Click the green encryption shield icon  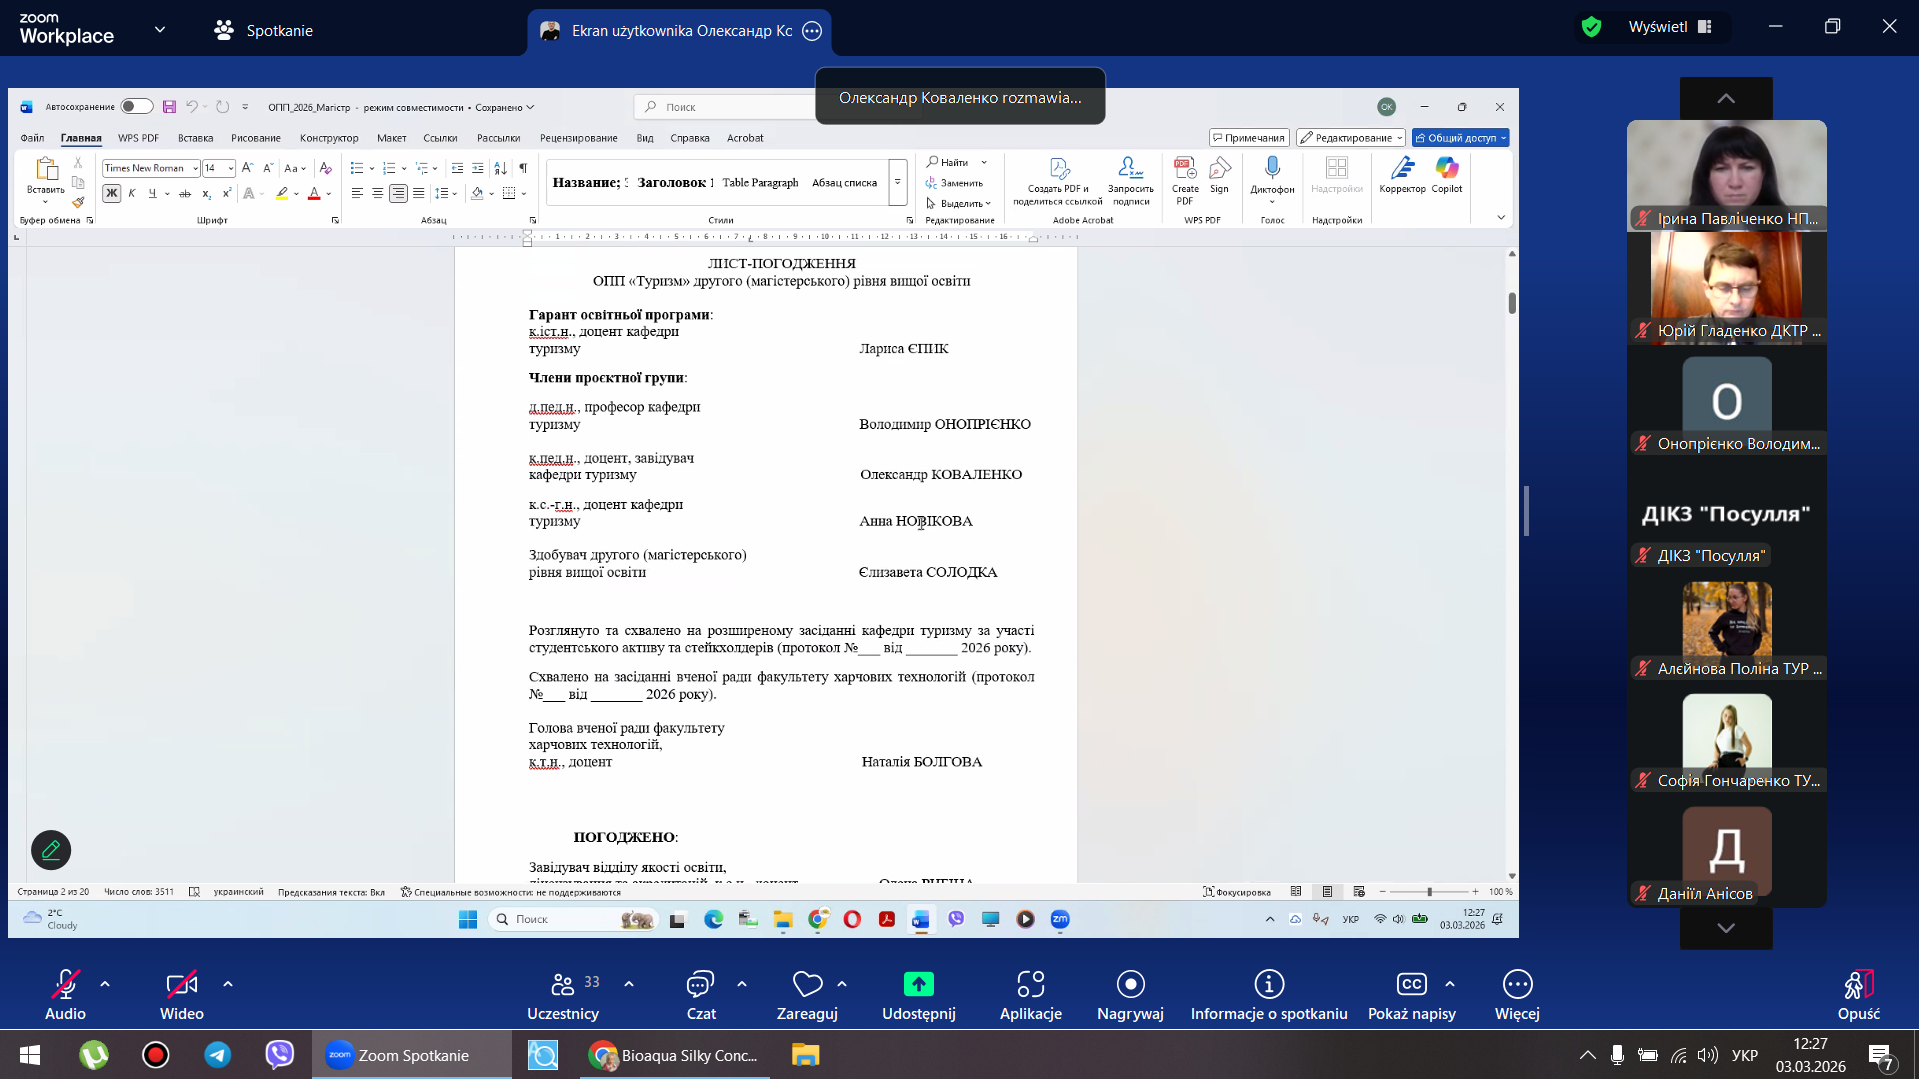(x=1591, y=27)
